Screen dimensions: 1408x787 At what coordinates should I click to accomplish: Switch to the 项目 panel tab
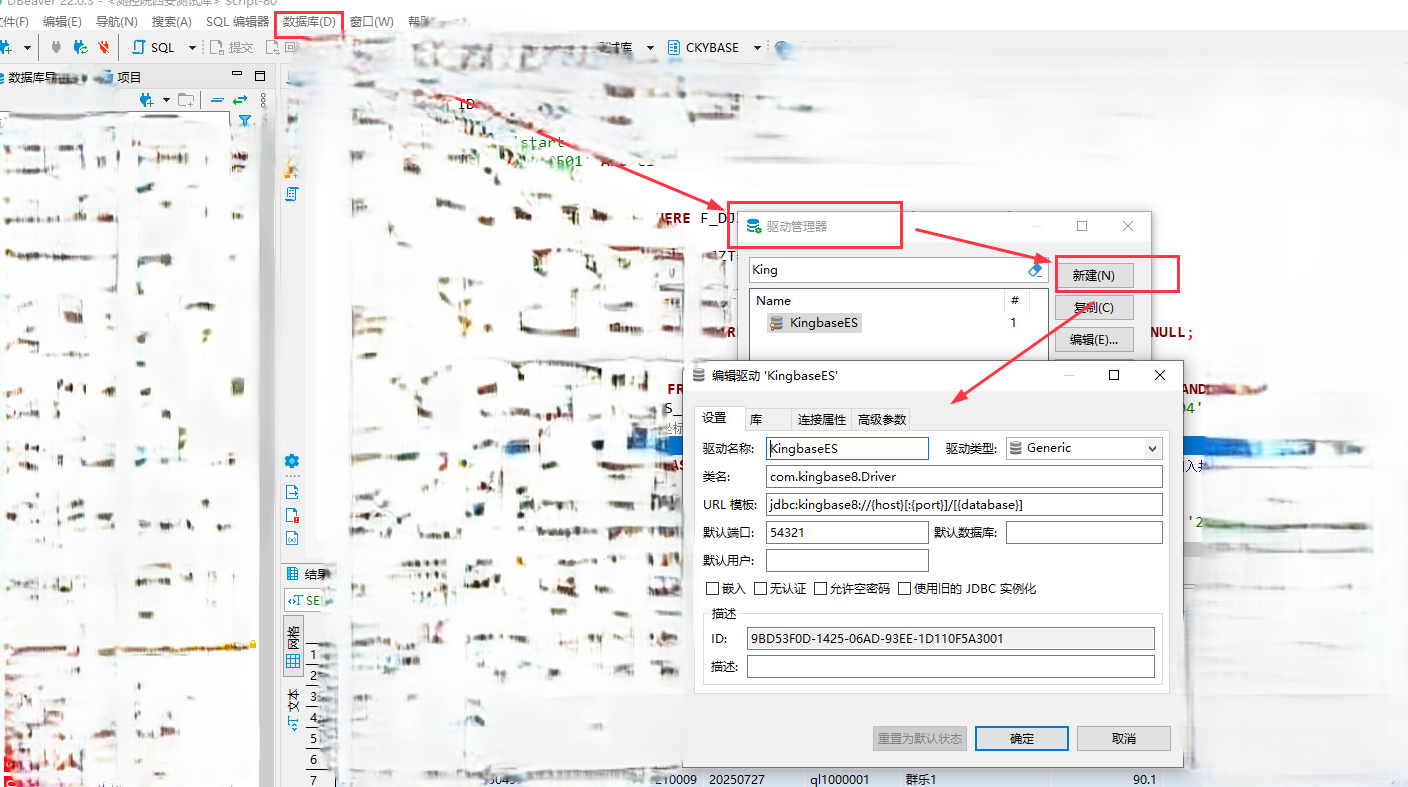(121, 77)
